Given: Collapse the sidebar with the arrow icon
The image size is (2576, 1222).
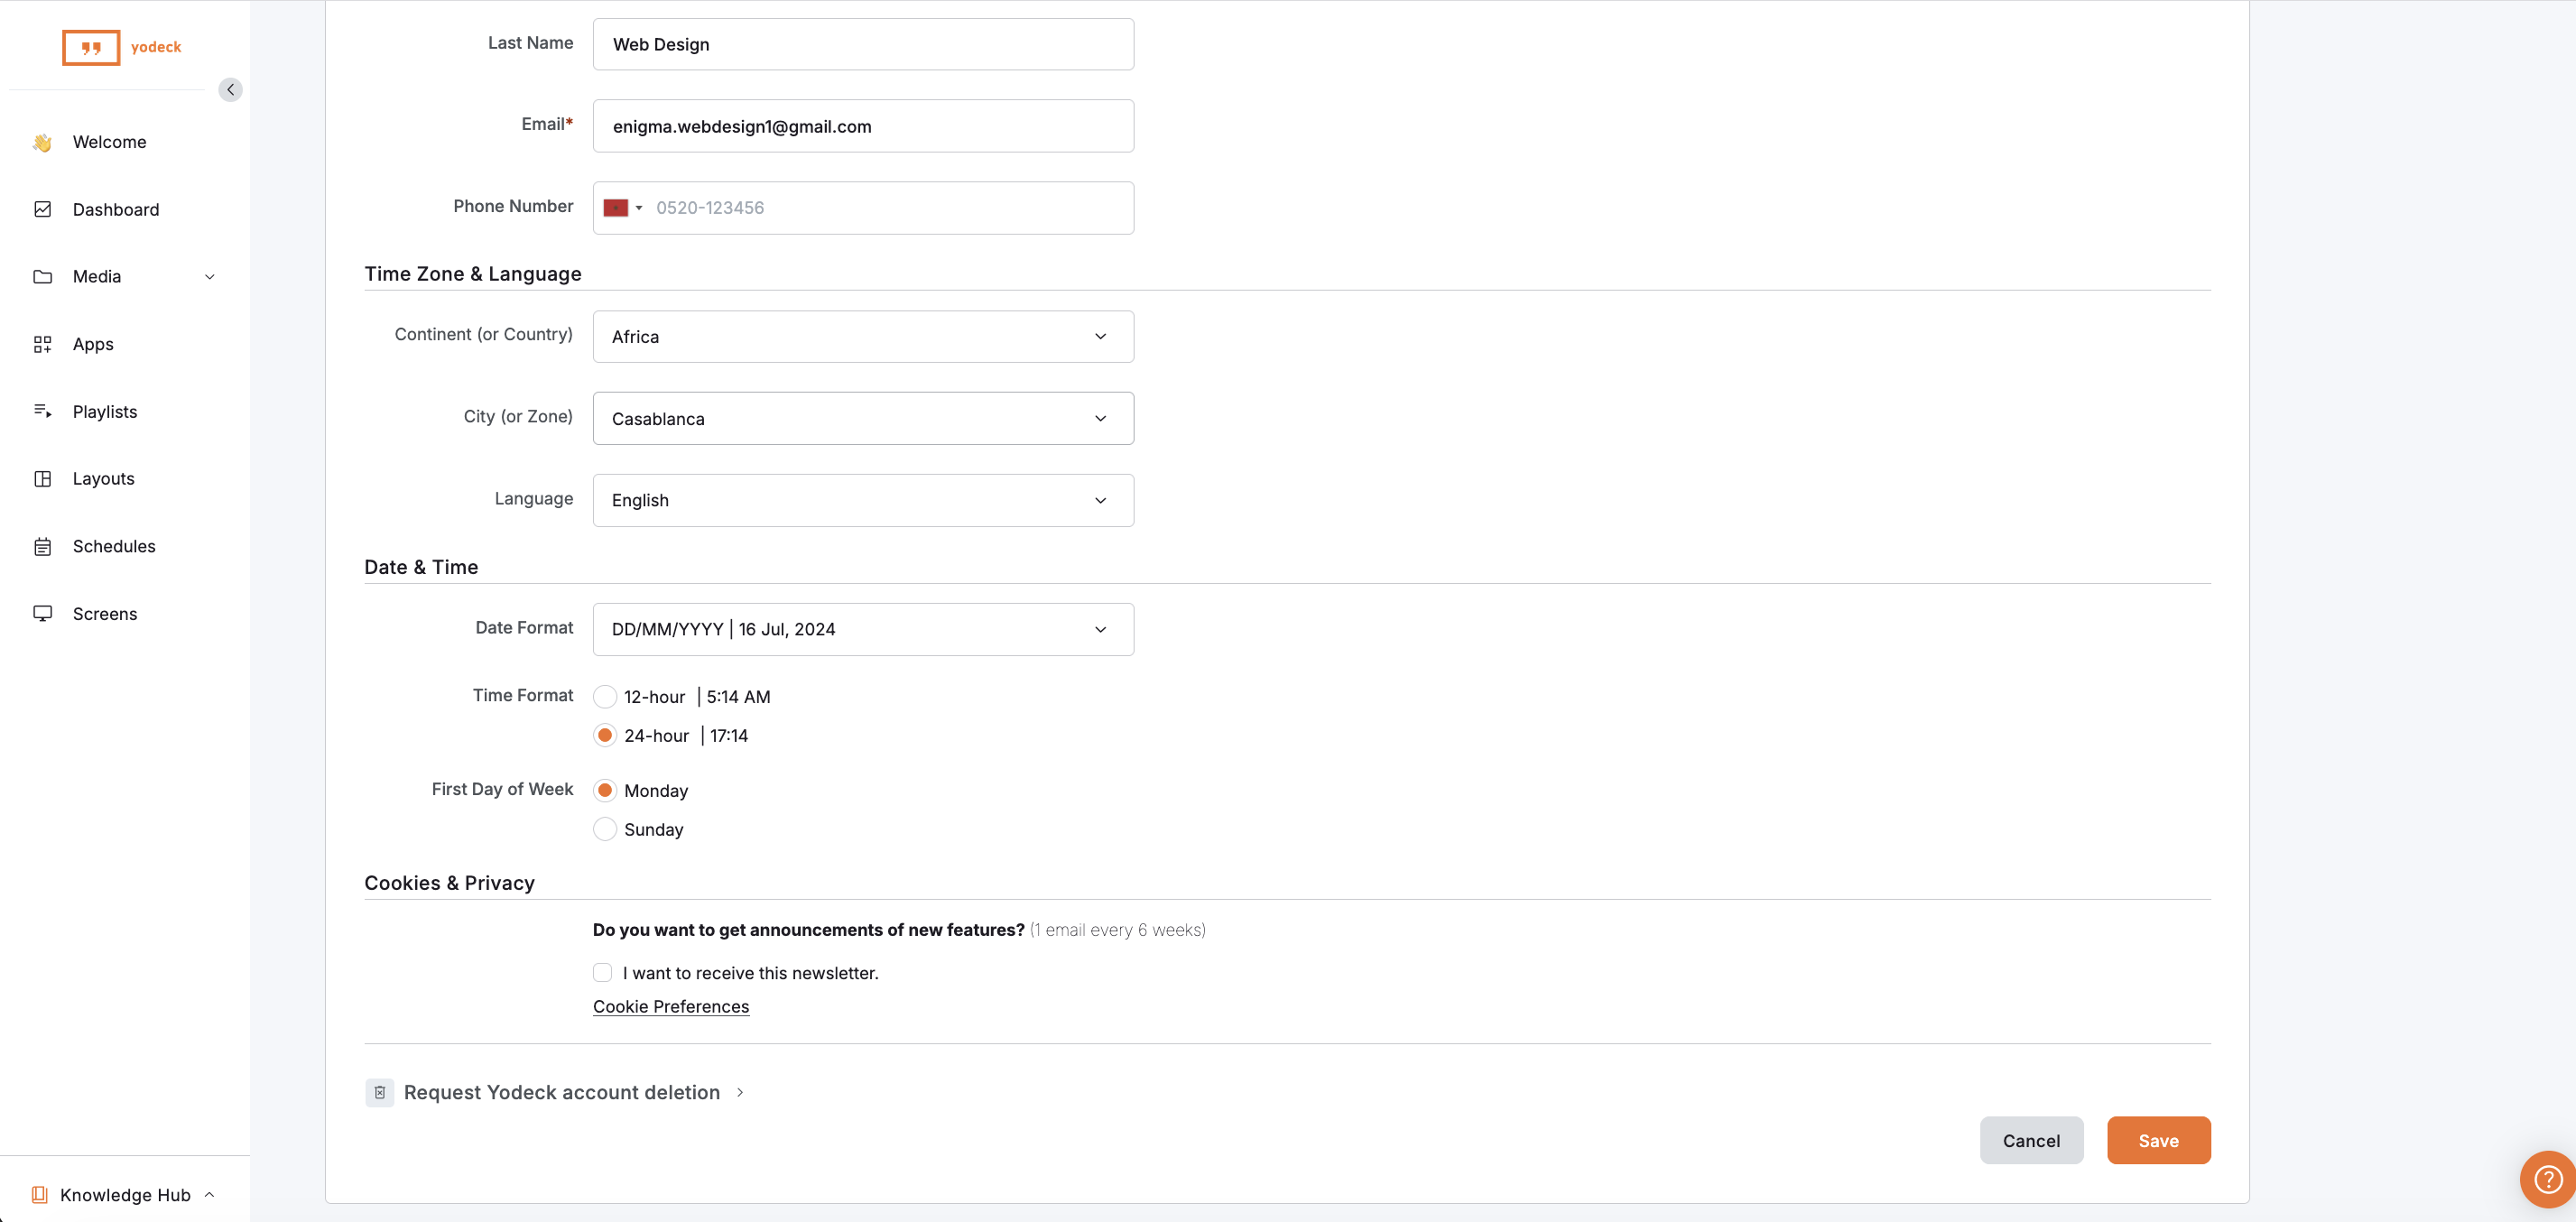Looking at the screenshot, I should (x=230, y=90).
